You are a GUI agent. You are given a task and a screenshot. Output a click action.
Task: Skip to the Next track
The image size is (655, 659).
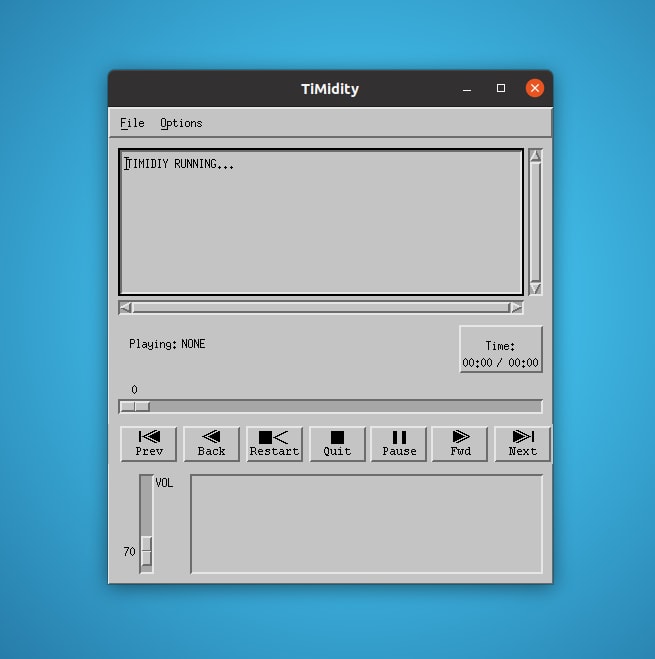tap(523, 444)
